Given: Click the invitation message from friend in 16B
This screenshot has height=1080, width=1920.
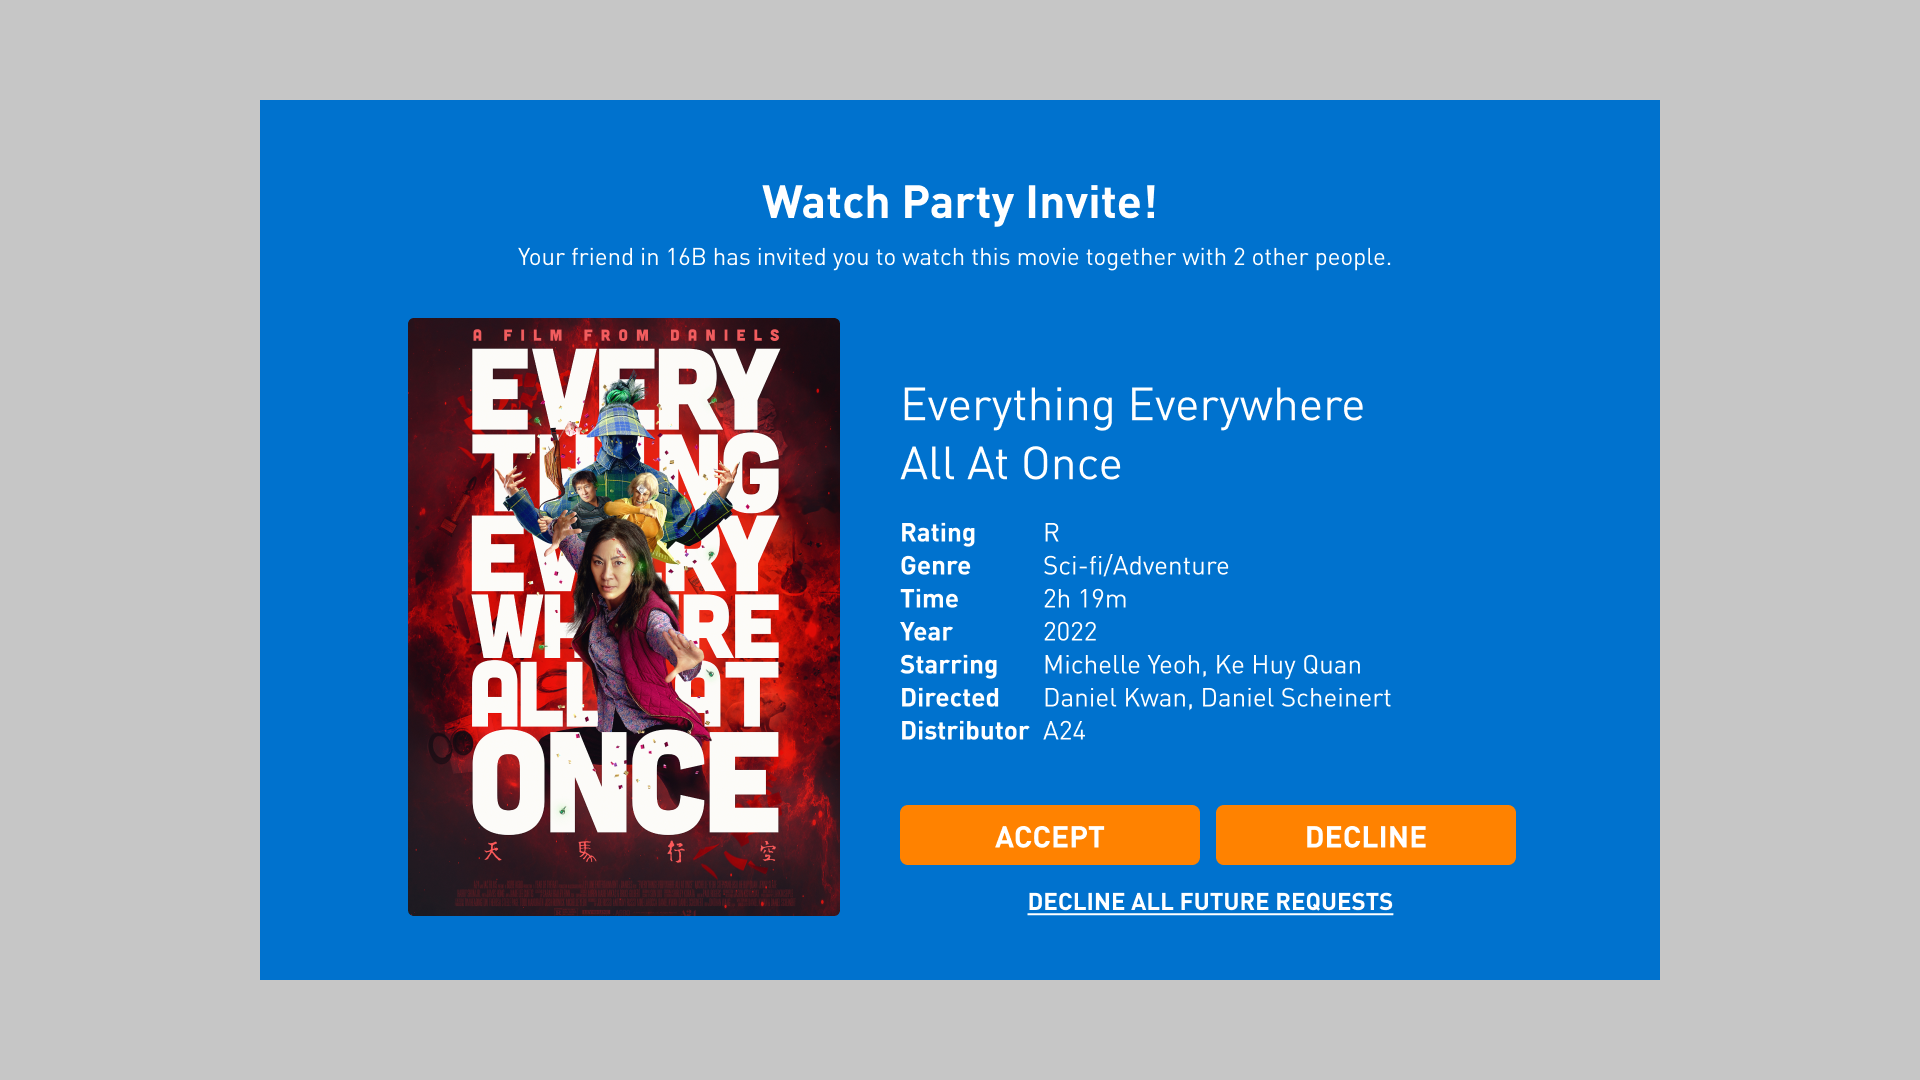Looking at the screenshot, I should [x=954, y=257].
